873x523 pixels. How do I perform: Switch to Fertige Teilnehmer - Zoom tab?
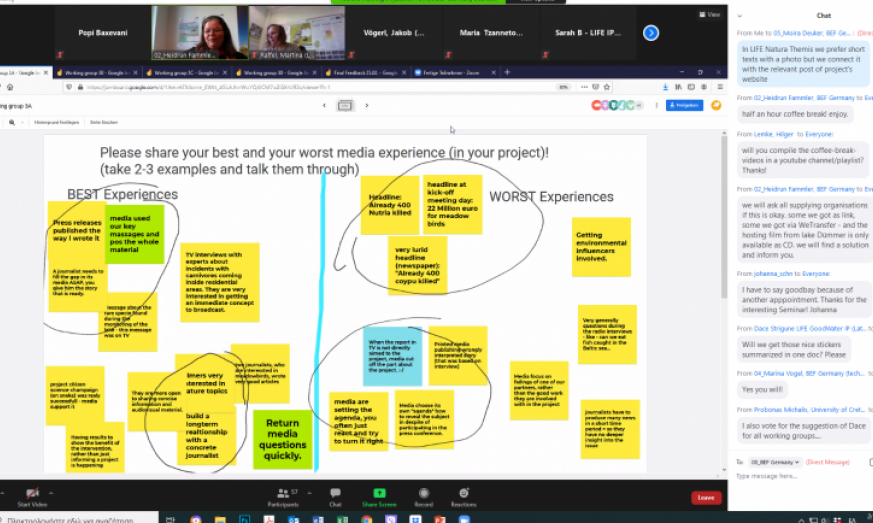click(455, 72)
